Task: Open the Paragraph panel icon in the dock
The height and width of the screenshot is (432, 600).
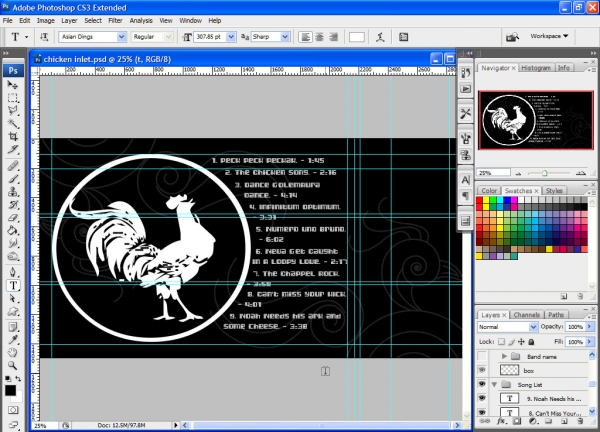Action: (465, 196)
